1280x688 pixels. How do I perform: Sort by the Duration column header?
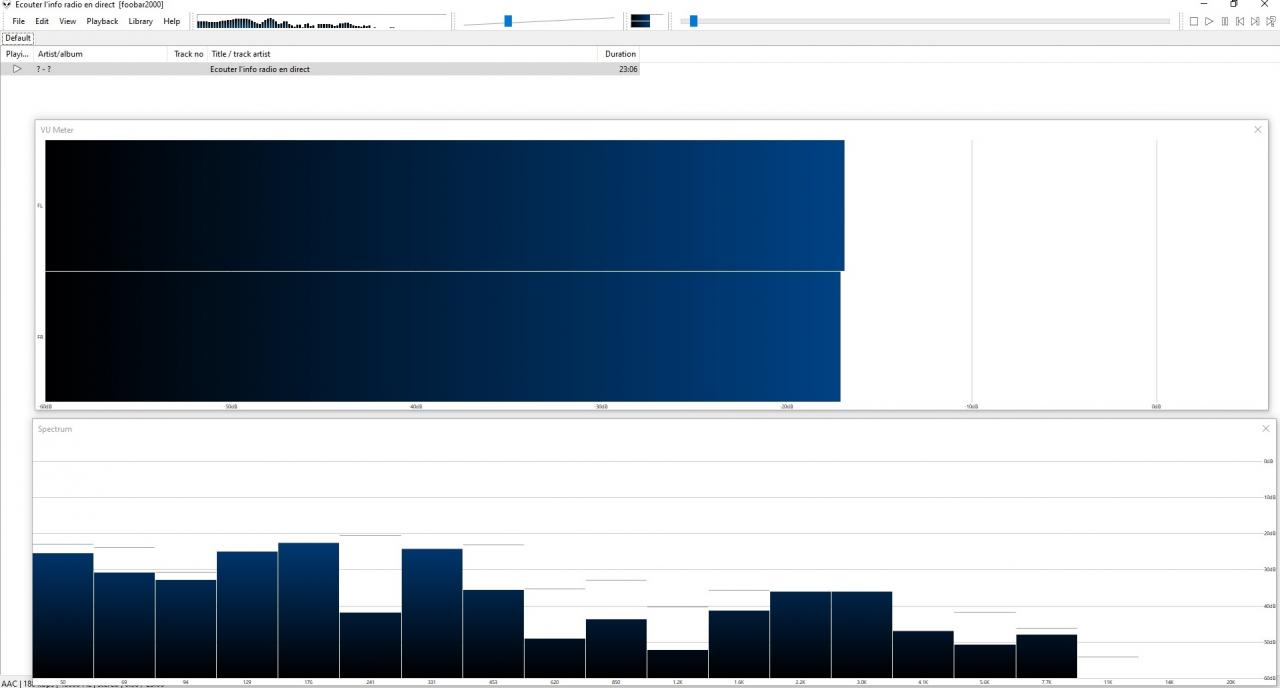[619, 54]
